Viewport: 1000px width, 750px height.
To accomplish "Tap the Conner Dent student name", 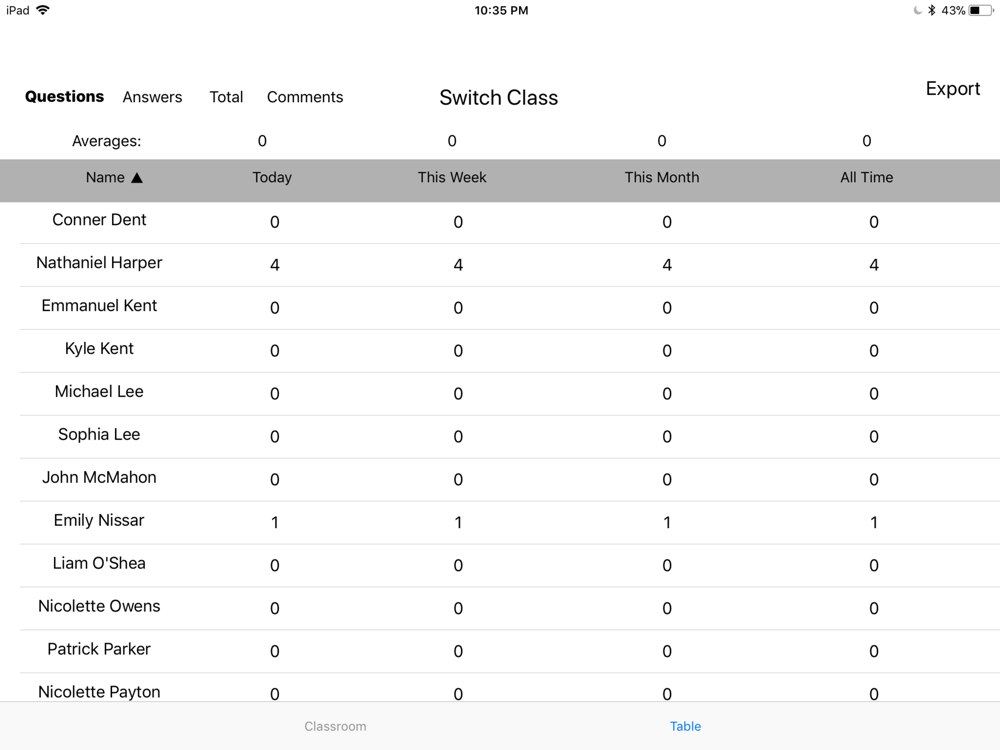I will coord(99,220).
